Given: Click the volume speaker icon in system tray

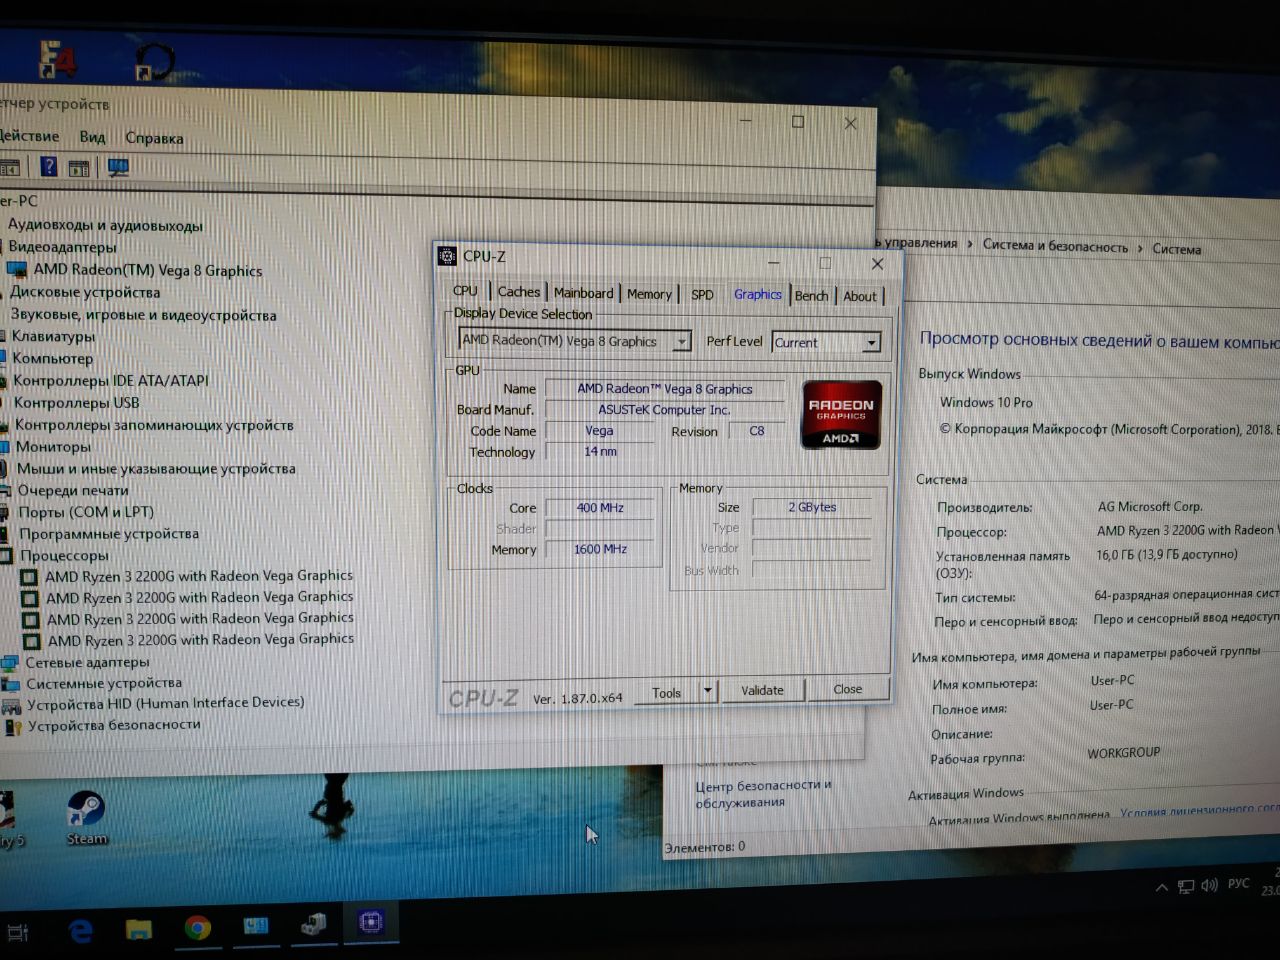Looking at the screenshot, I should coord(1209,885).
